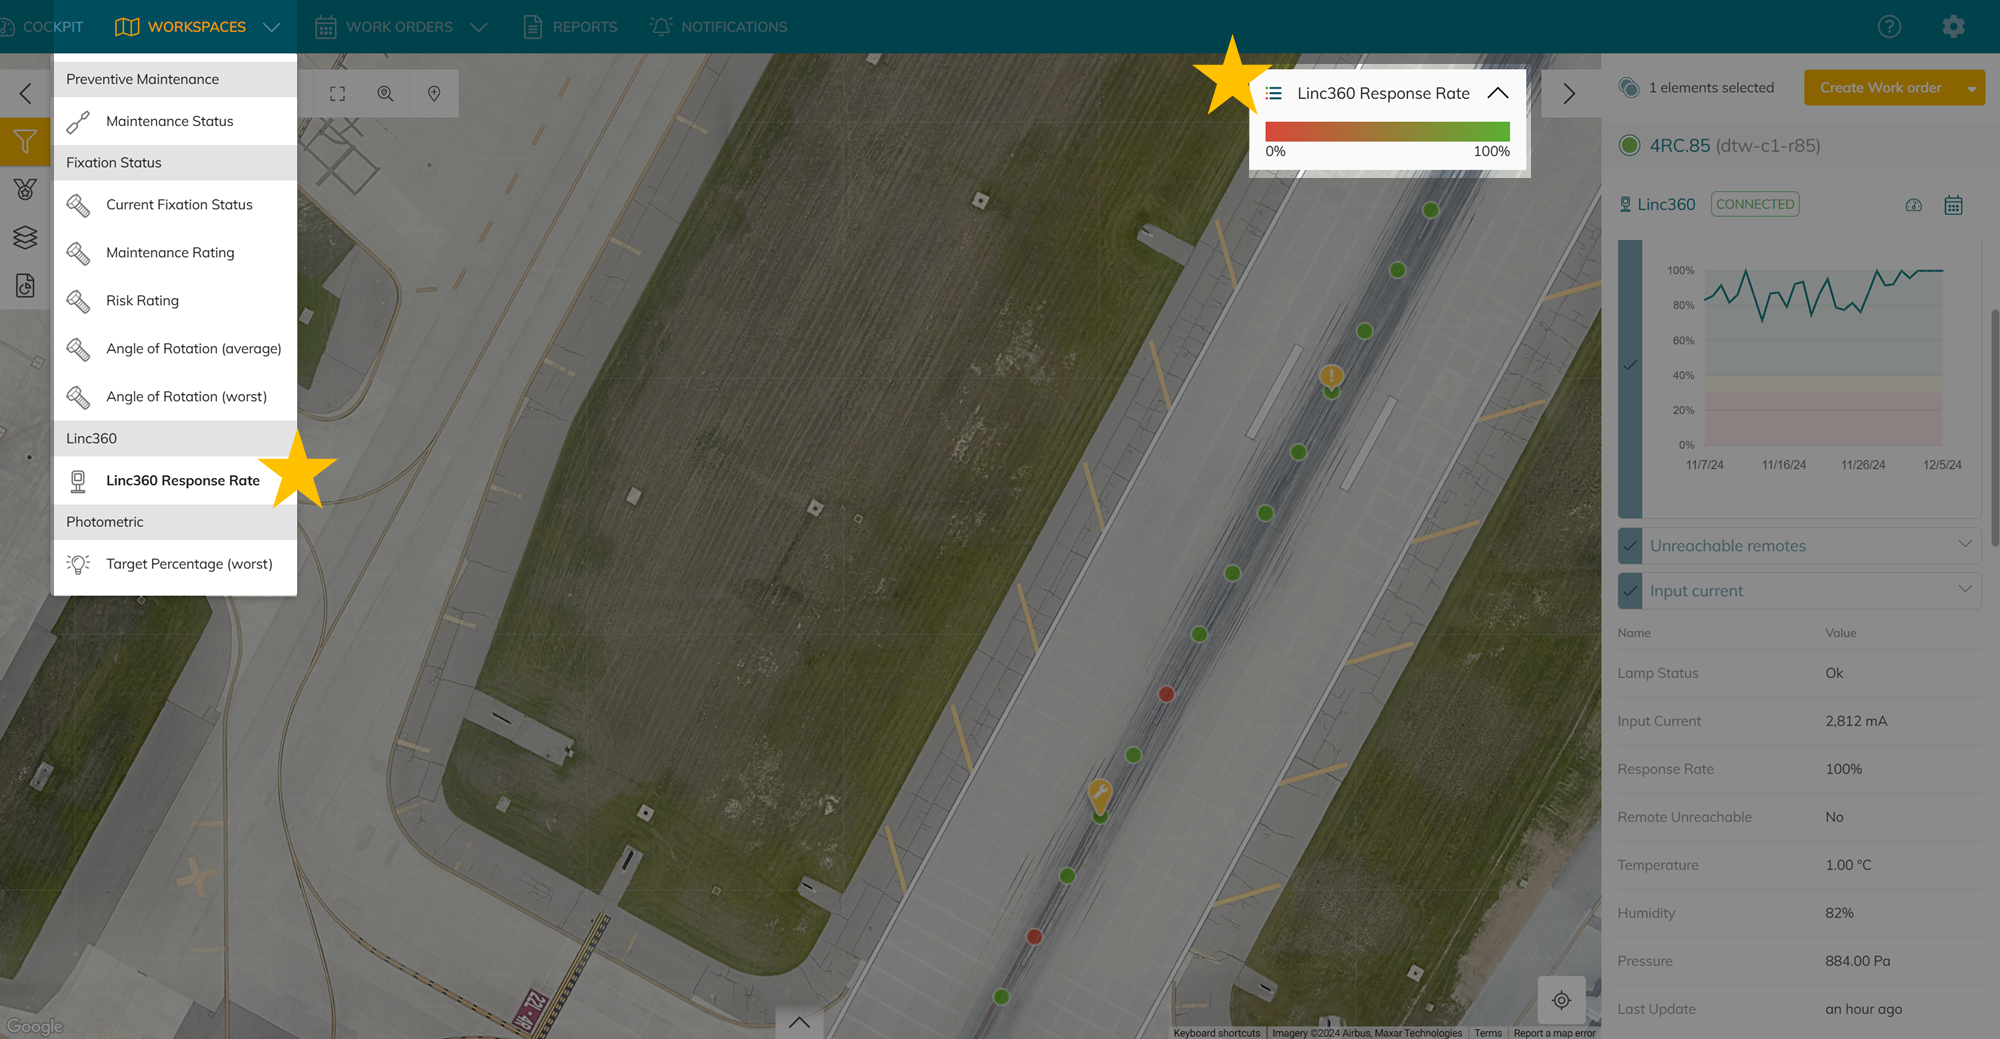Click the magnifier zoom icon on map toolbar
The image size is (2000, 1039).
tap(385, 94)
